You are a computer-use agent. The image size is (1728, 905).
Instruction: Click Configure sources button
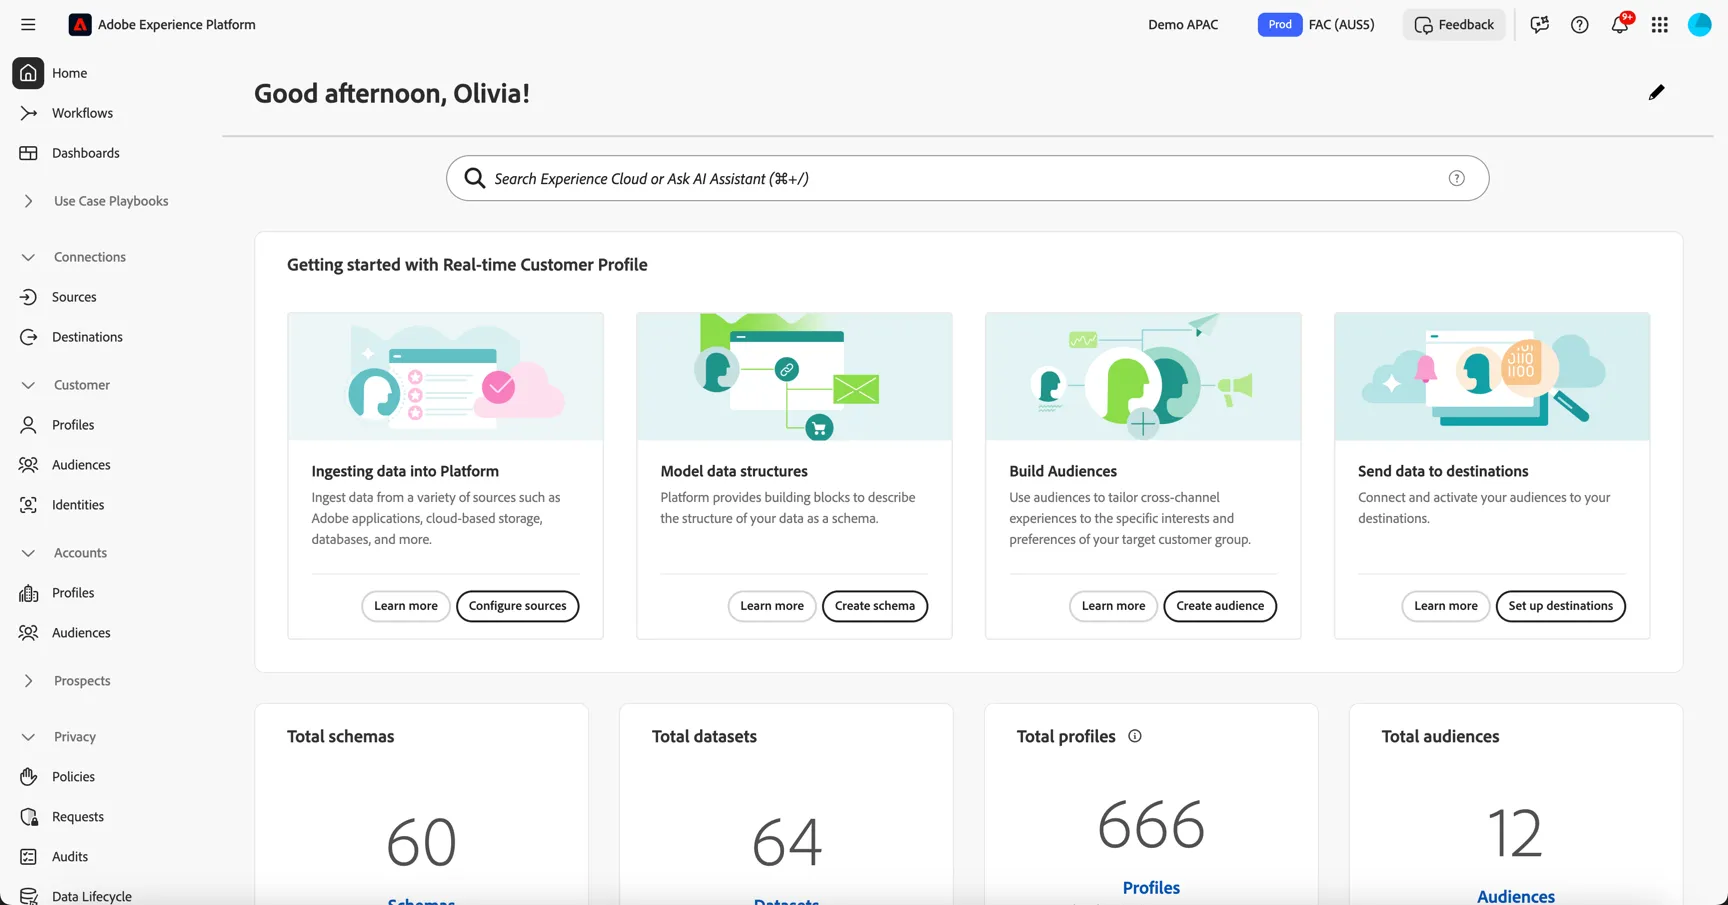(x=517, y=606)
